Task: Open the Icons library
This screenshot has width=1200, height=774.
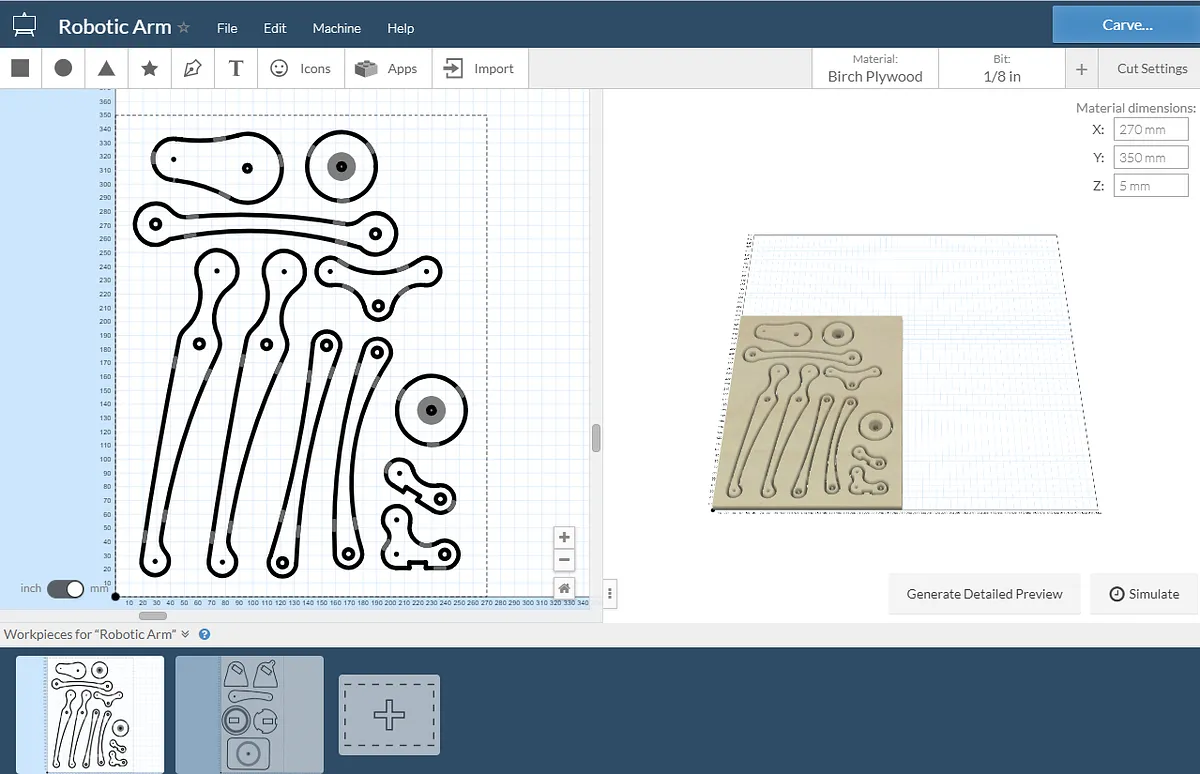Action: 301,68
